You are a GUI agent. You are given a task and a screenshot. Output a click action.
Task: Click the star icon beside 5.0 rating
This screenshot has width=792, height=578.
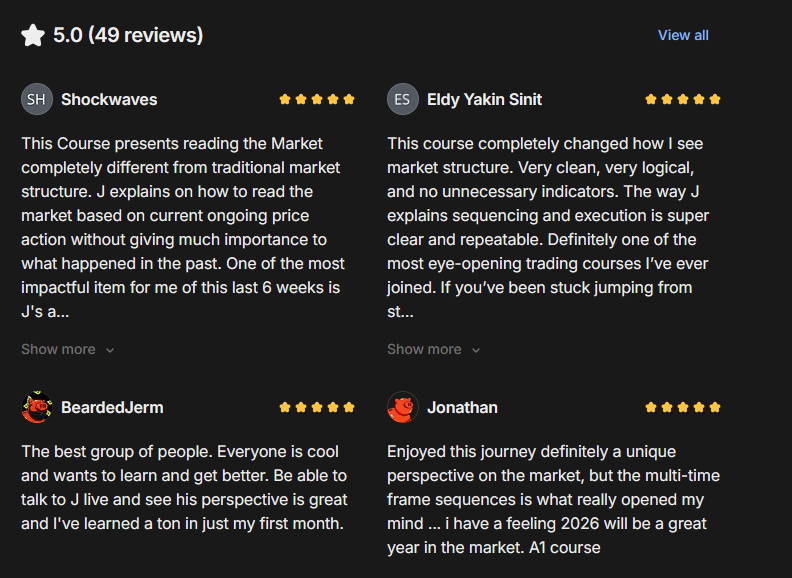pos(33,36)
